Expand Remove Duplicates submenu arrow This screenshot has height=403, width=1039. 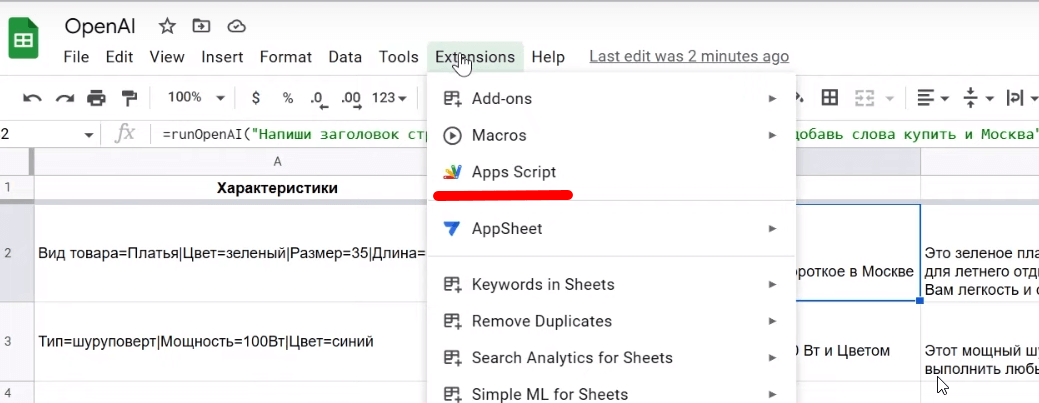tap(772, 321)
